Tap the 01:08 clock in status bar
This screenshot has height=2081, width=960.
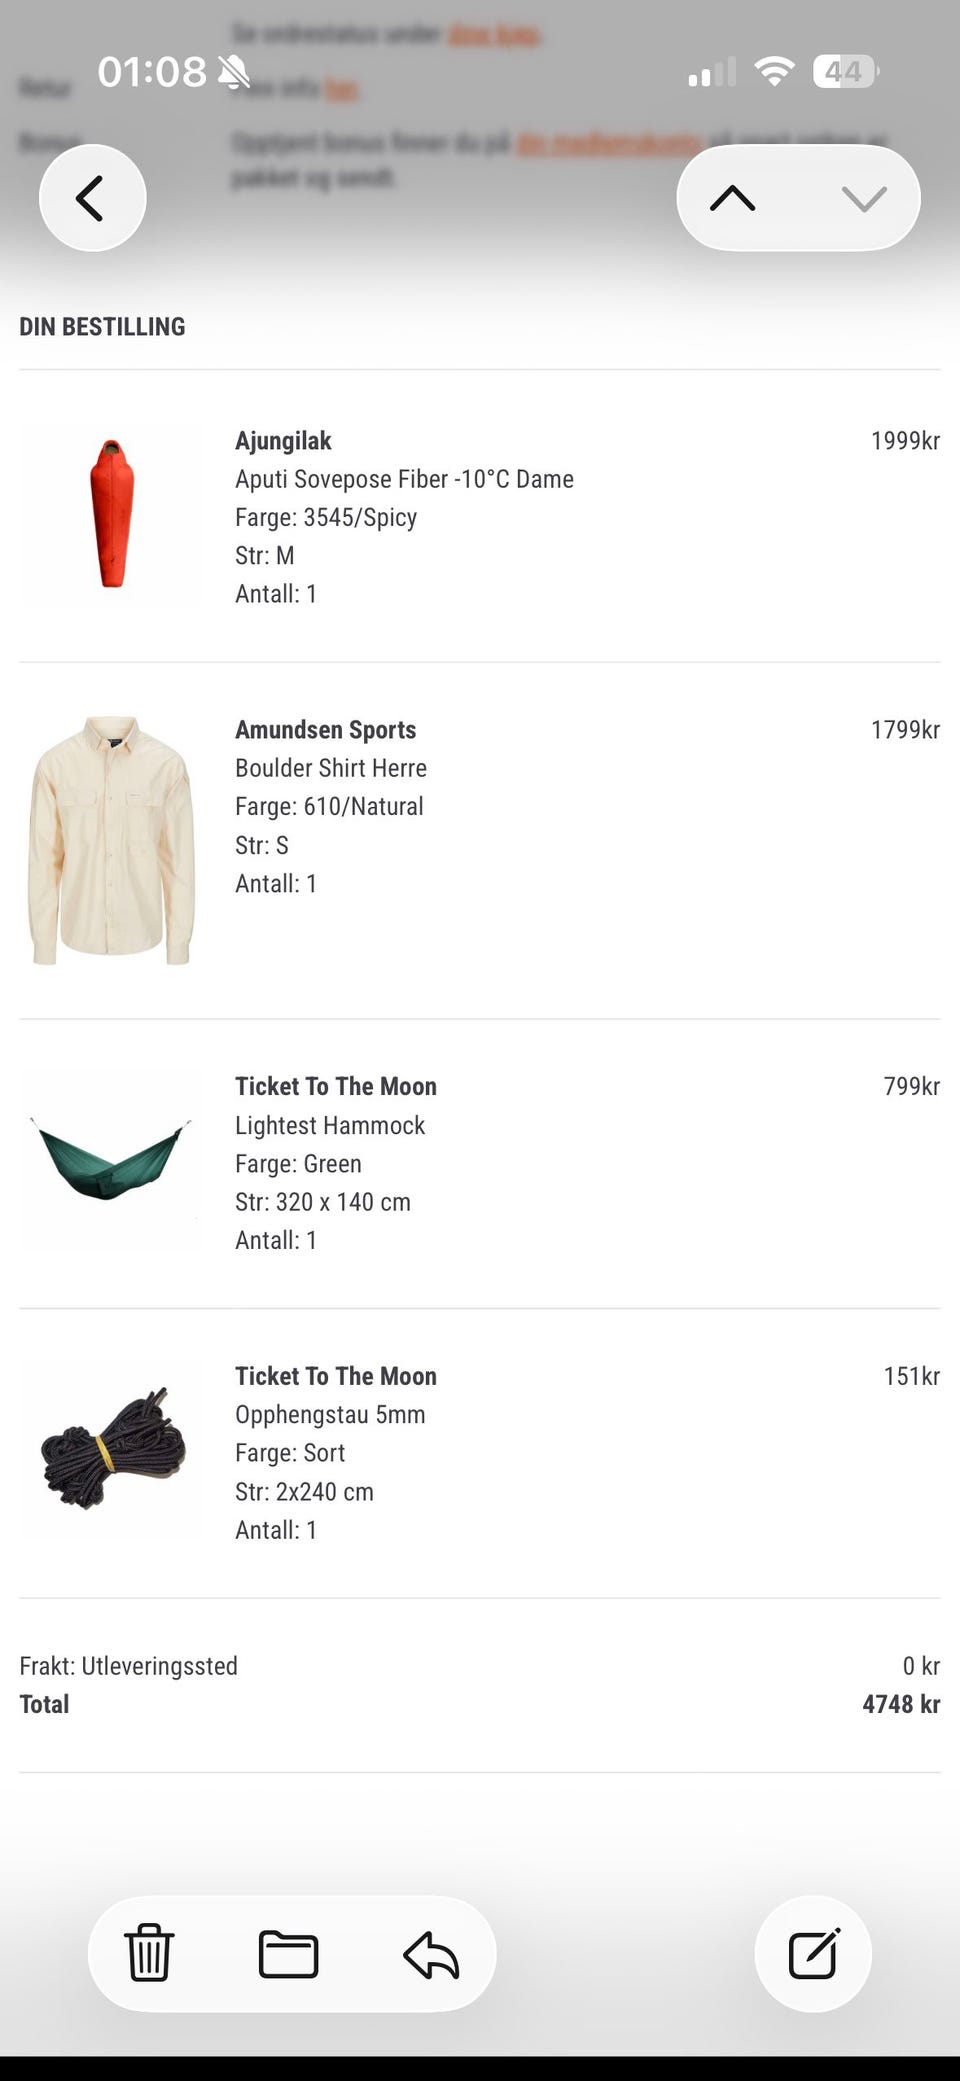(x=152, y=72)
